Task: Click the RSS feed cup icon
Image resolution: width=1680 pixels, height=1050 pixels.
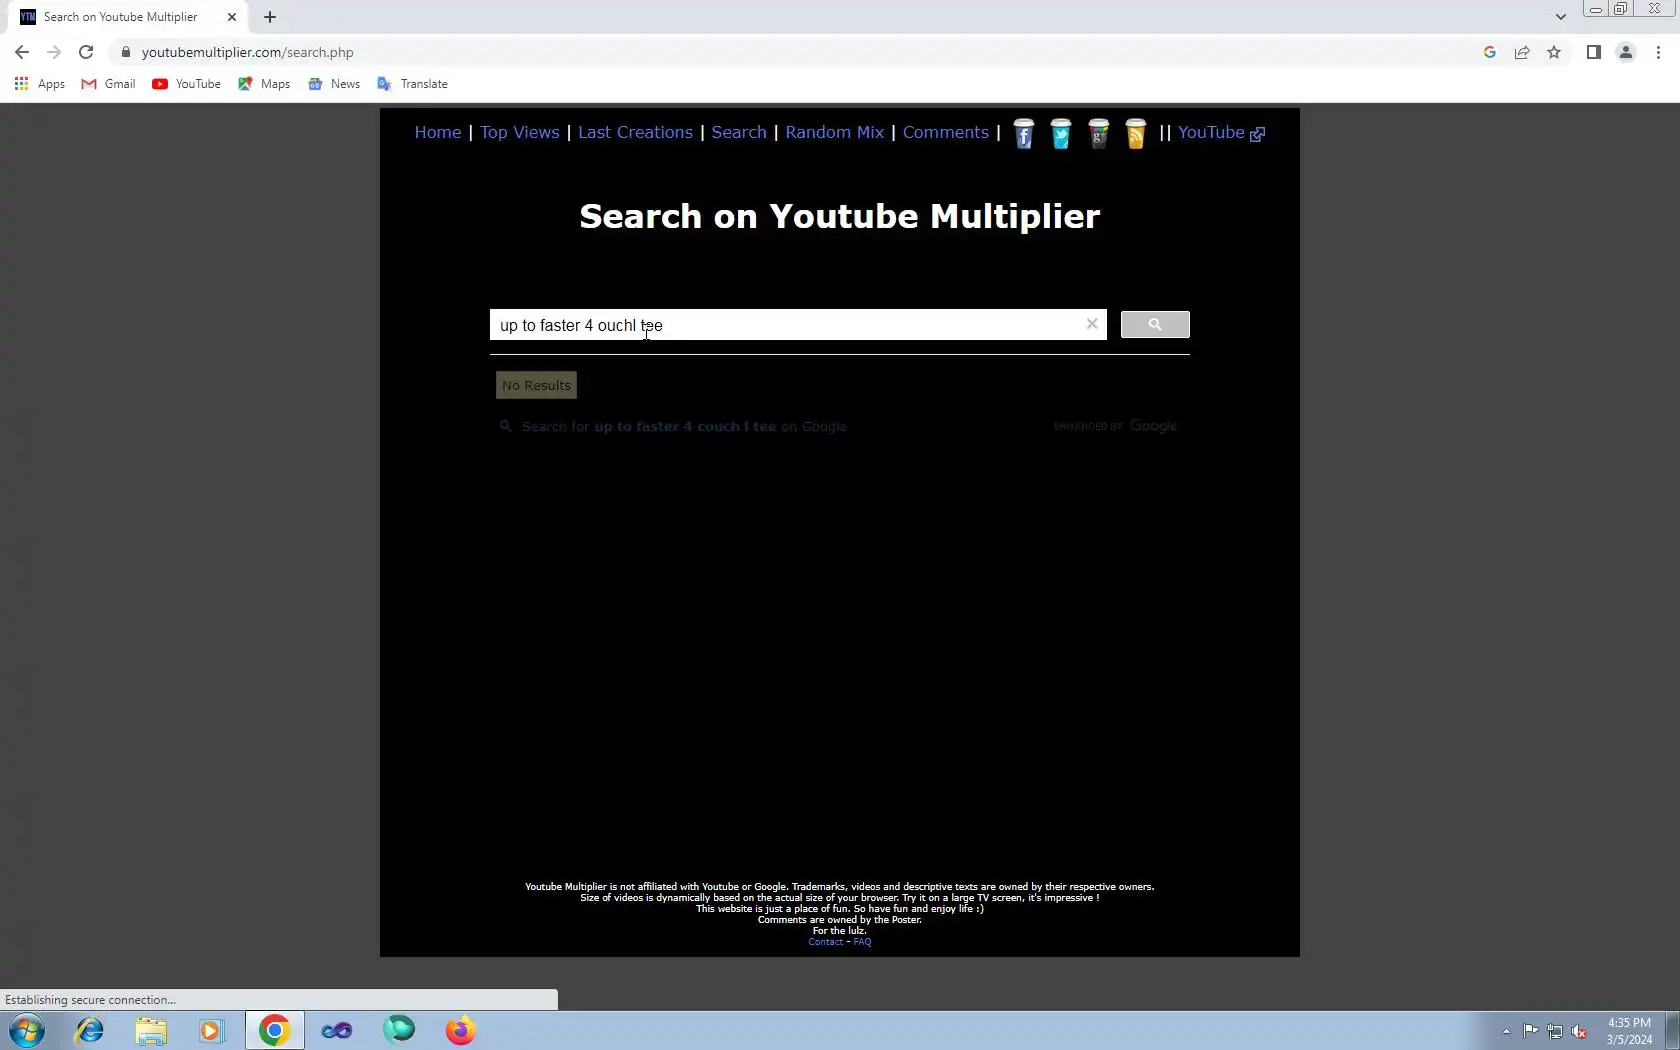Action: point(1135,133)
